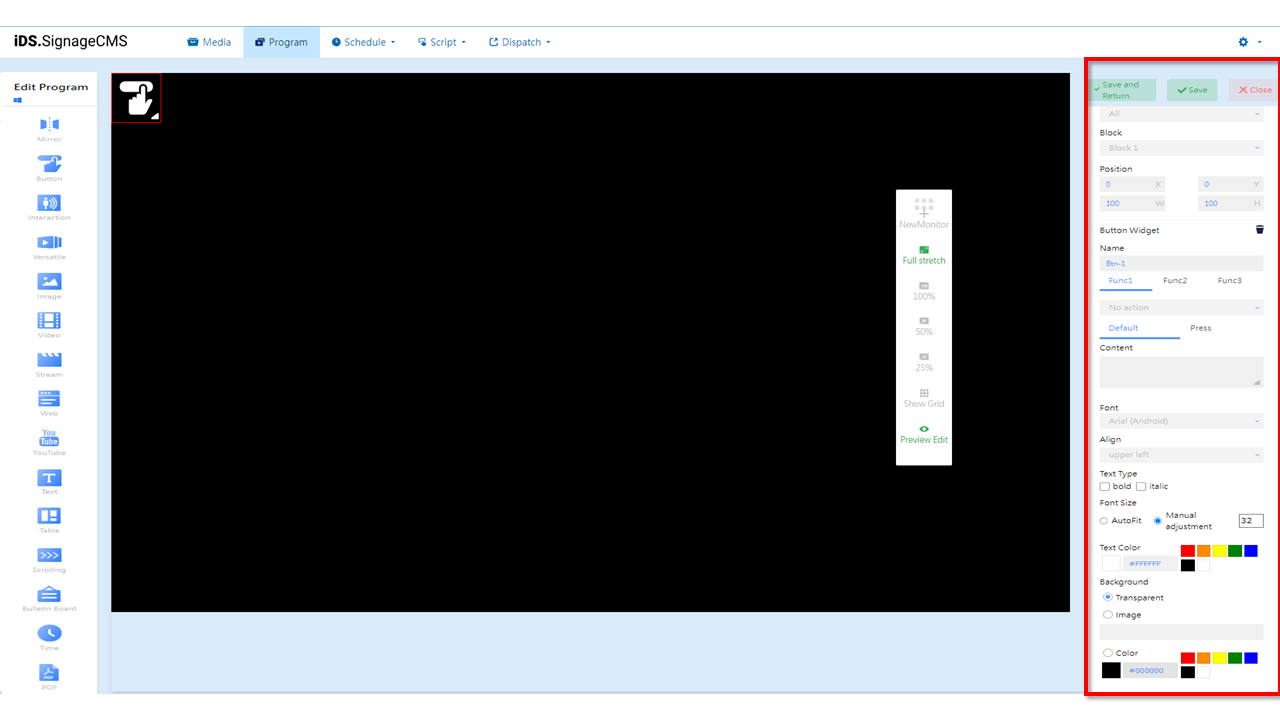Image resolution: width=1280 pixels, height=720 pixels.
Task: Click Save and Return
Action: (1121, 89)
